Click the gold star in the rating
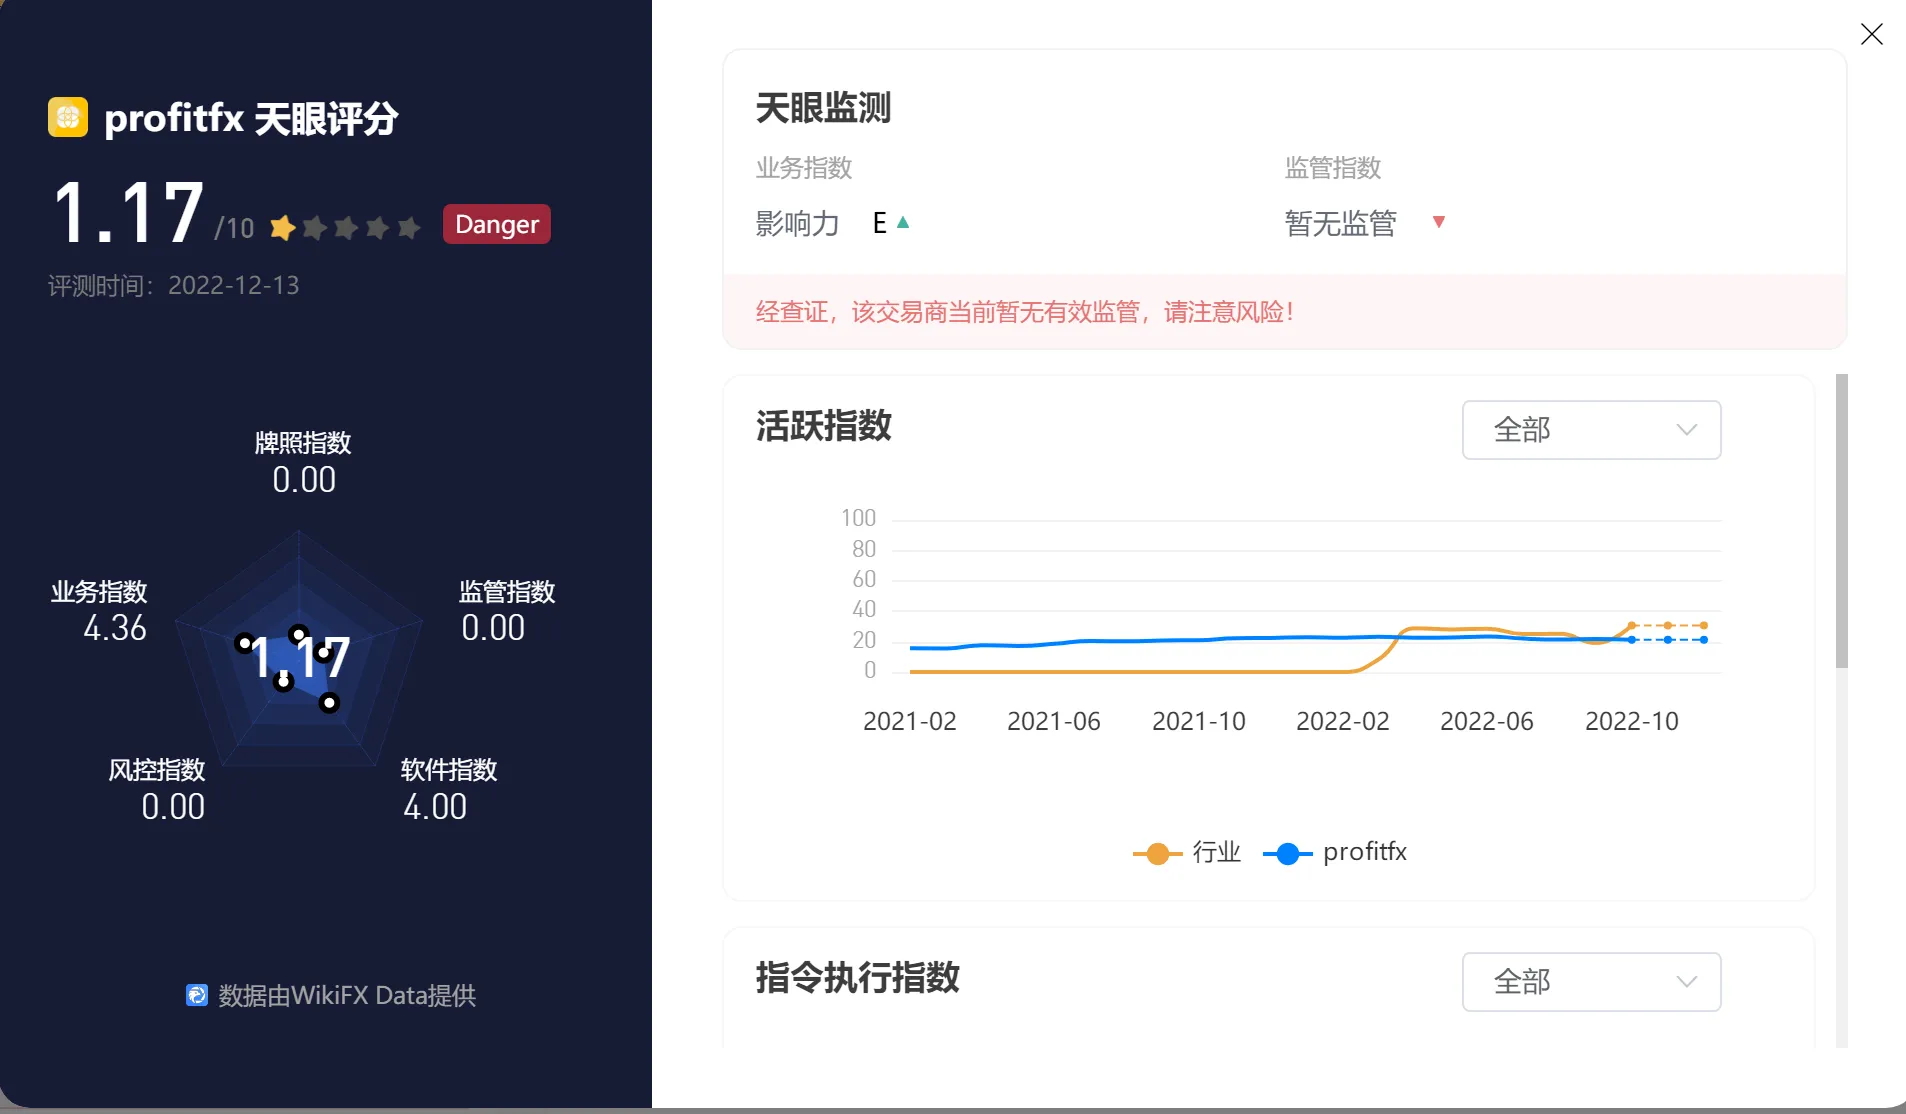This screenshot has height=1114, width=1906. (x=283, y=228)
